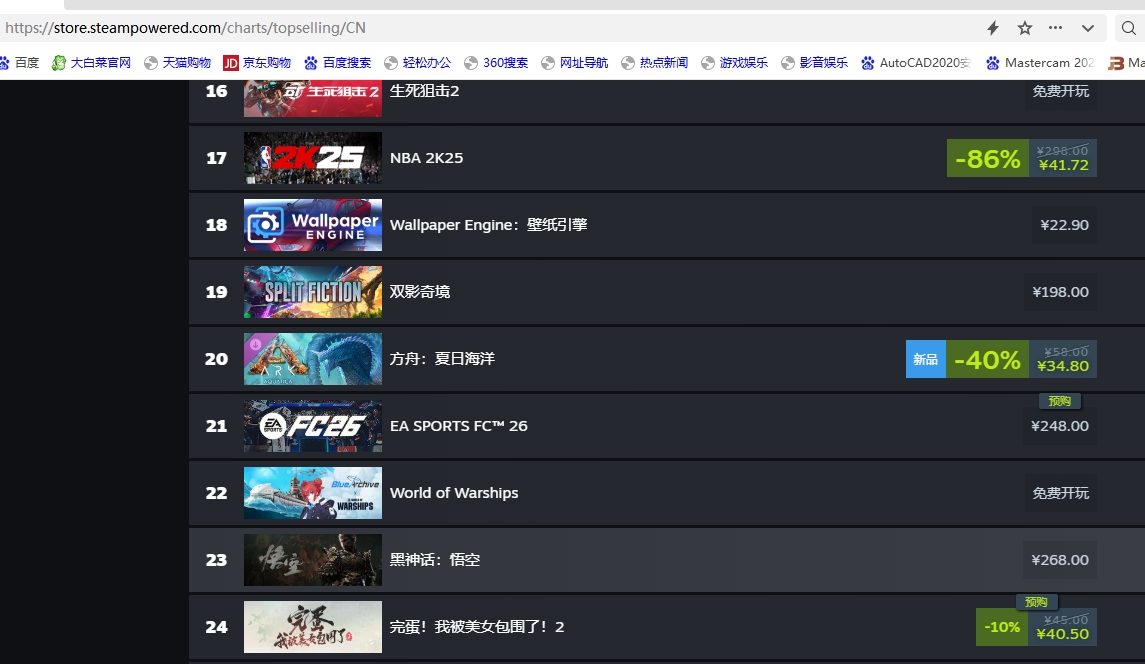Click the -86% discount badge
This screenshot has height=664, width=1145.
[x=987, y=159]
